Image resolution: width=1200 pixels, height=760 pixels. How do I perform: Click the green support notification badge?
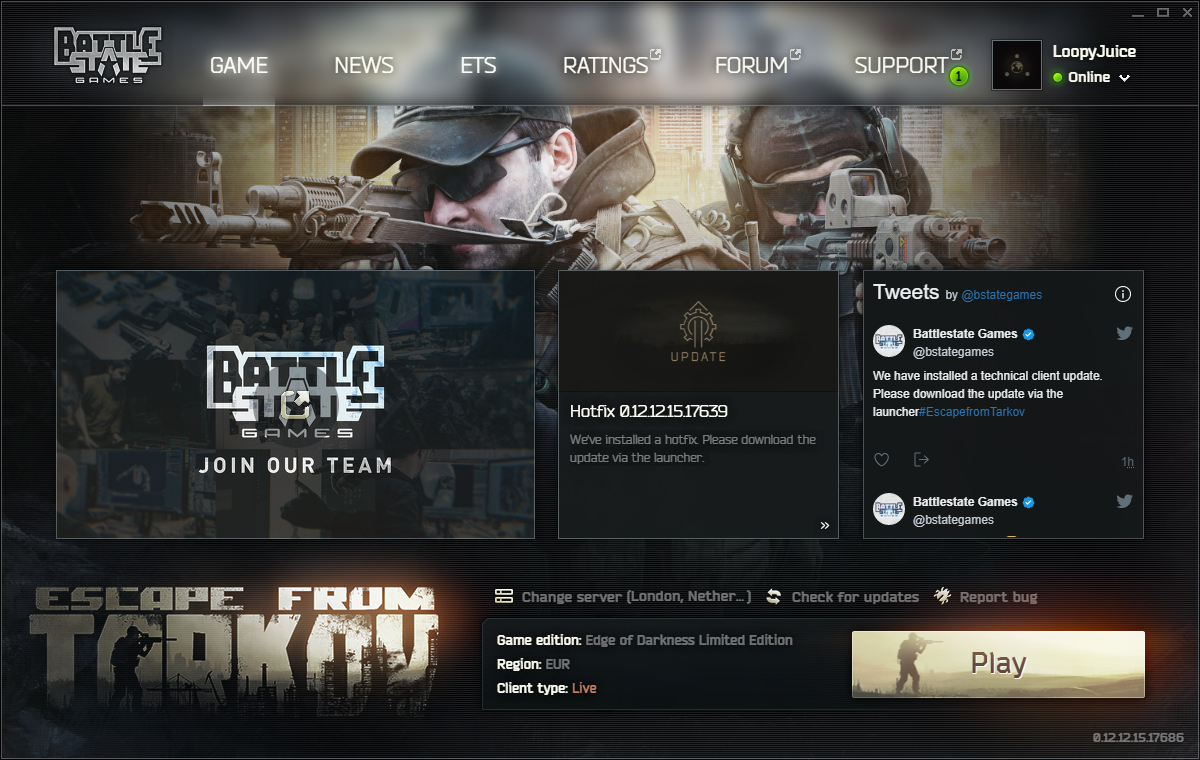pos(958,76)
